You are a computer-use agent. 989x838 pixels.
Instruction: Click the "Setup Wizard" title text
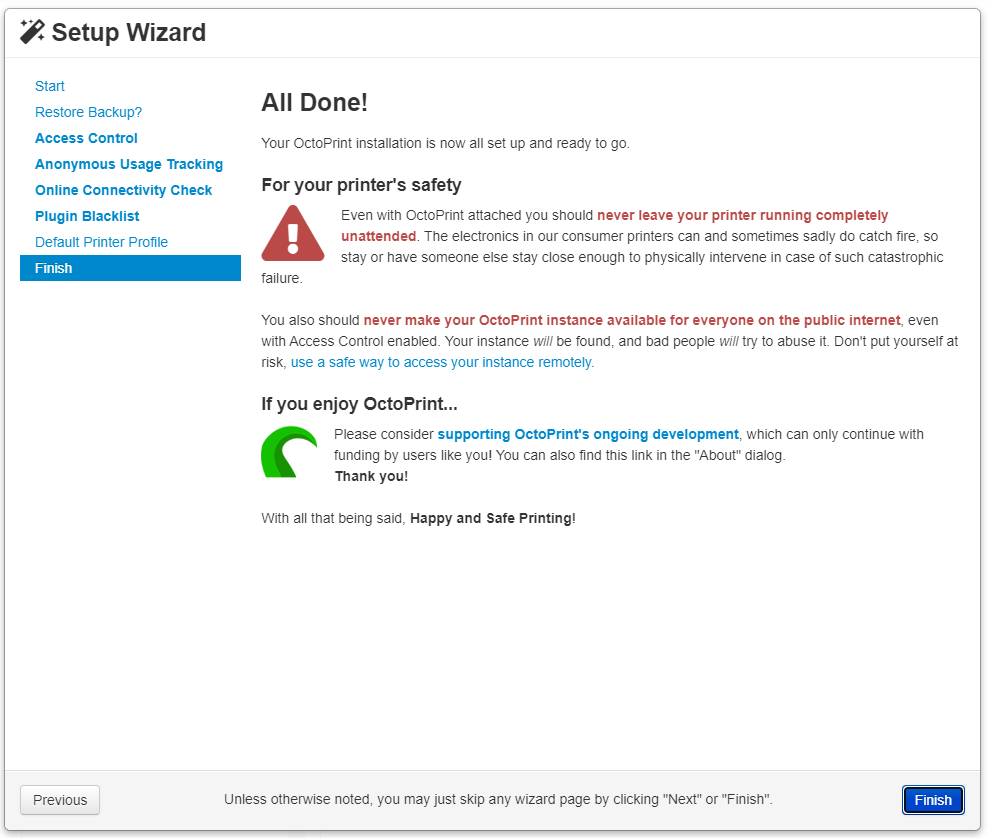click(129, 32)
